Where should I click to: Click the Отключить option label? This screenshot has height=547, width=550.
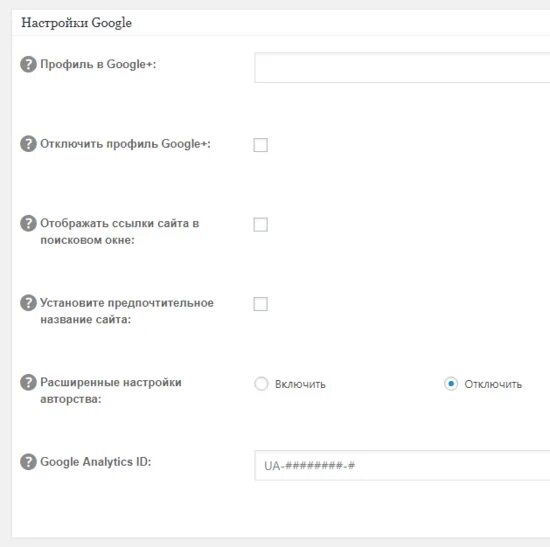[x=493, y=384]
